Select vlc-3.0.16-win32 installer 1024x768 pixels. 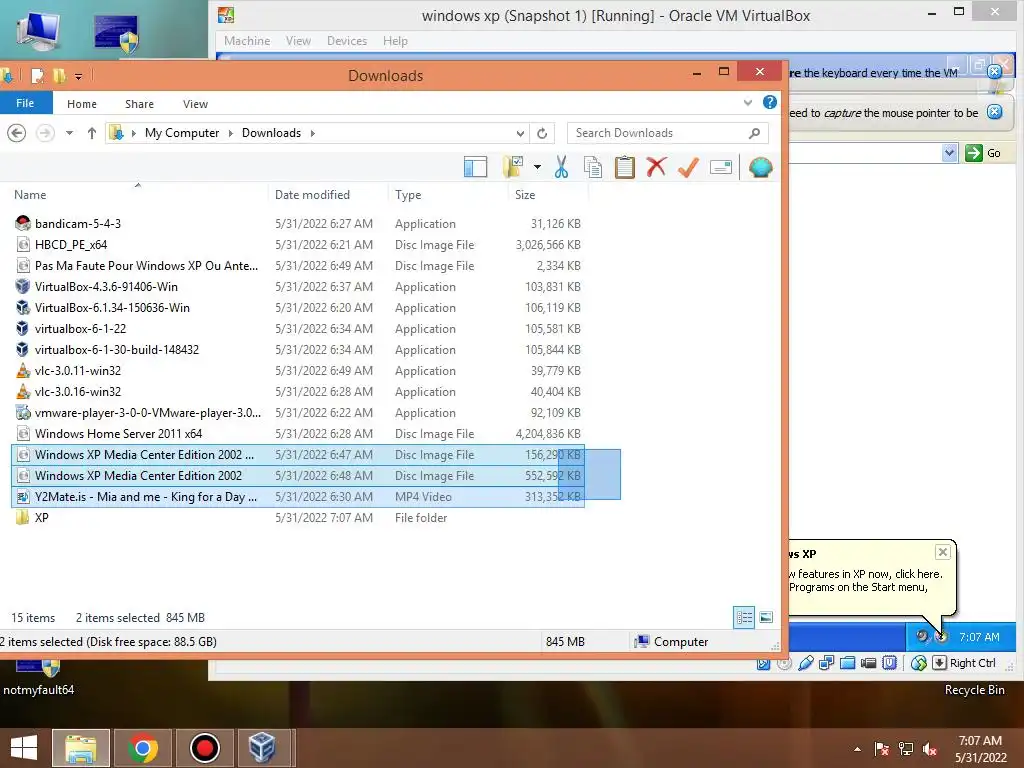78,391
